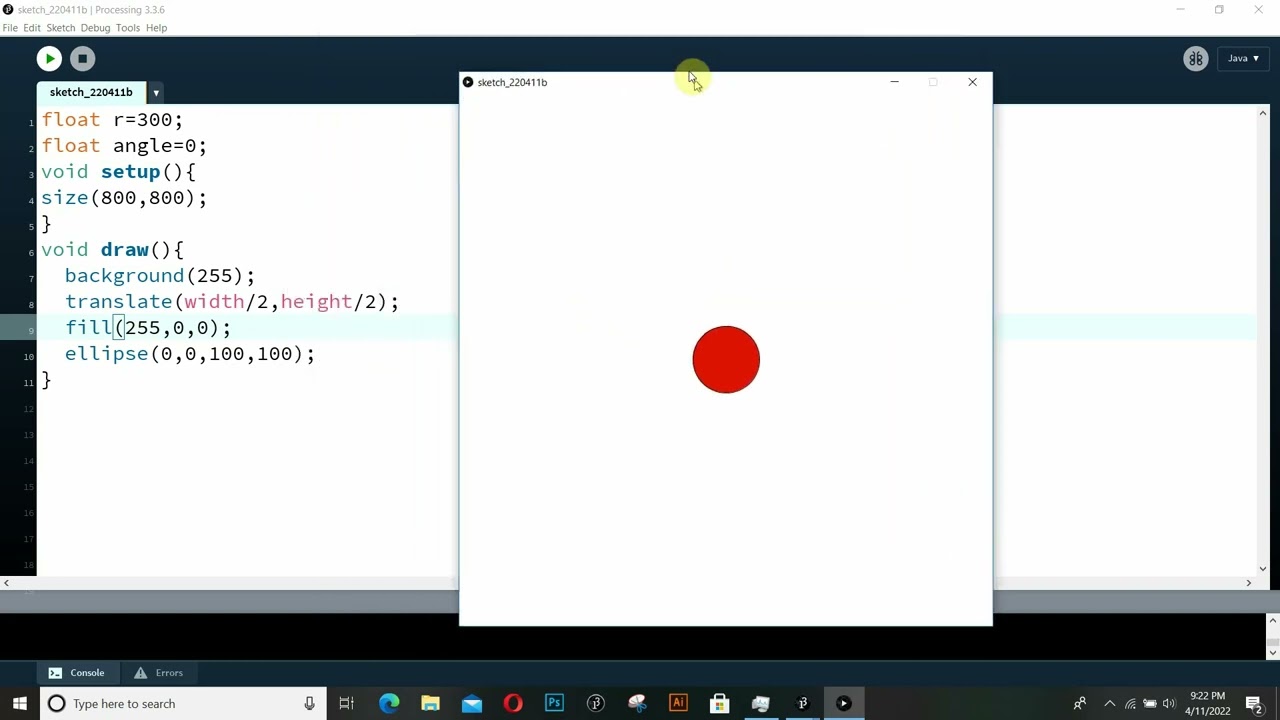This screenshot has height=720, width=1280.
Task: Open the People icon in the system tray
Action: (1080, 703)
